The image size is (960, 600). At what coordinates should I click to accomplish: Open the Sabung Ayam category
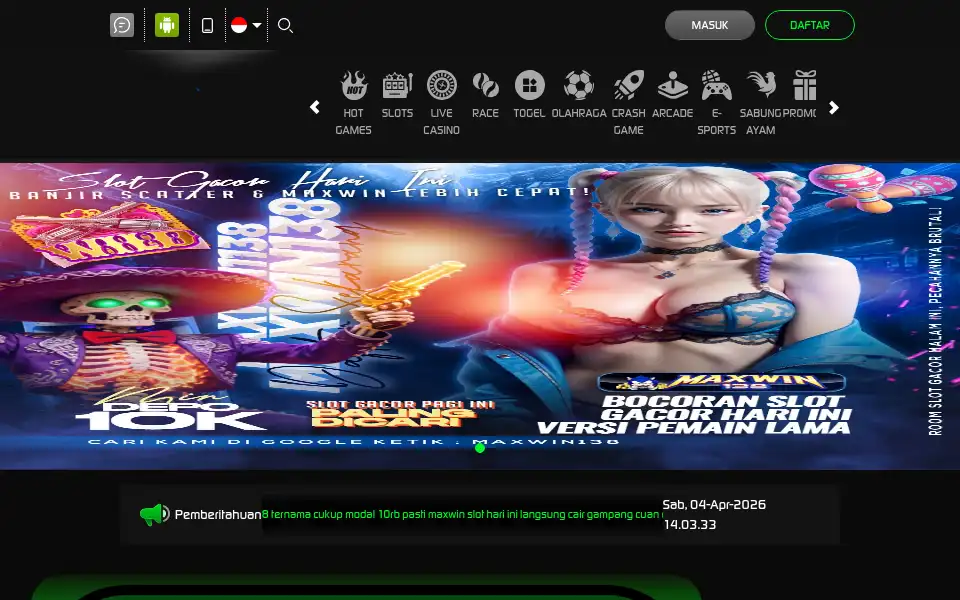[760, 103]
